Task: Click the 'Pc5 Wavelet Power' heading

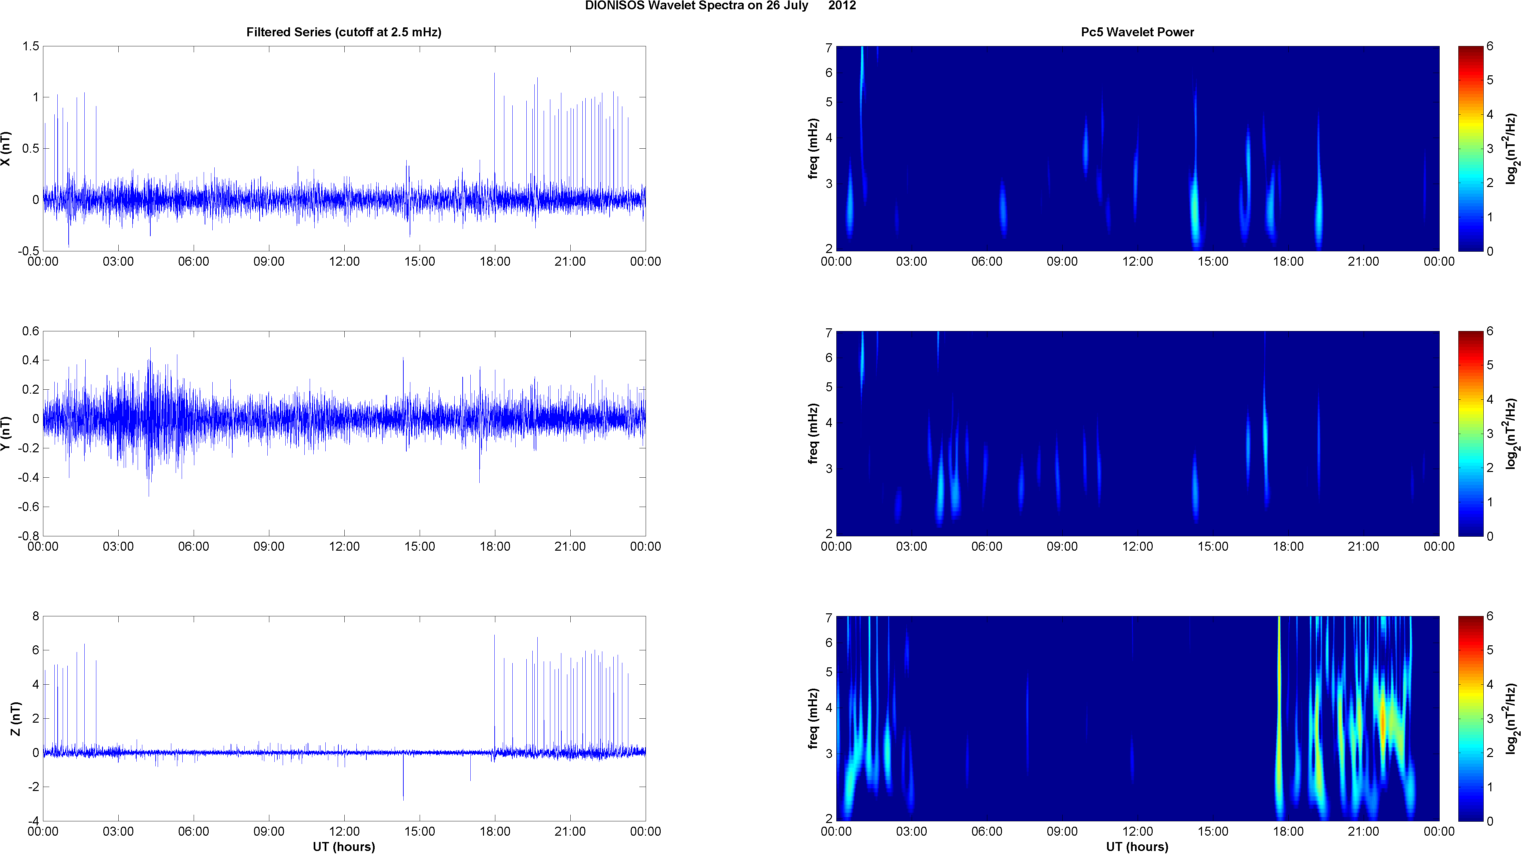Action: pos(1137,32)
